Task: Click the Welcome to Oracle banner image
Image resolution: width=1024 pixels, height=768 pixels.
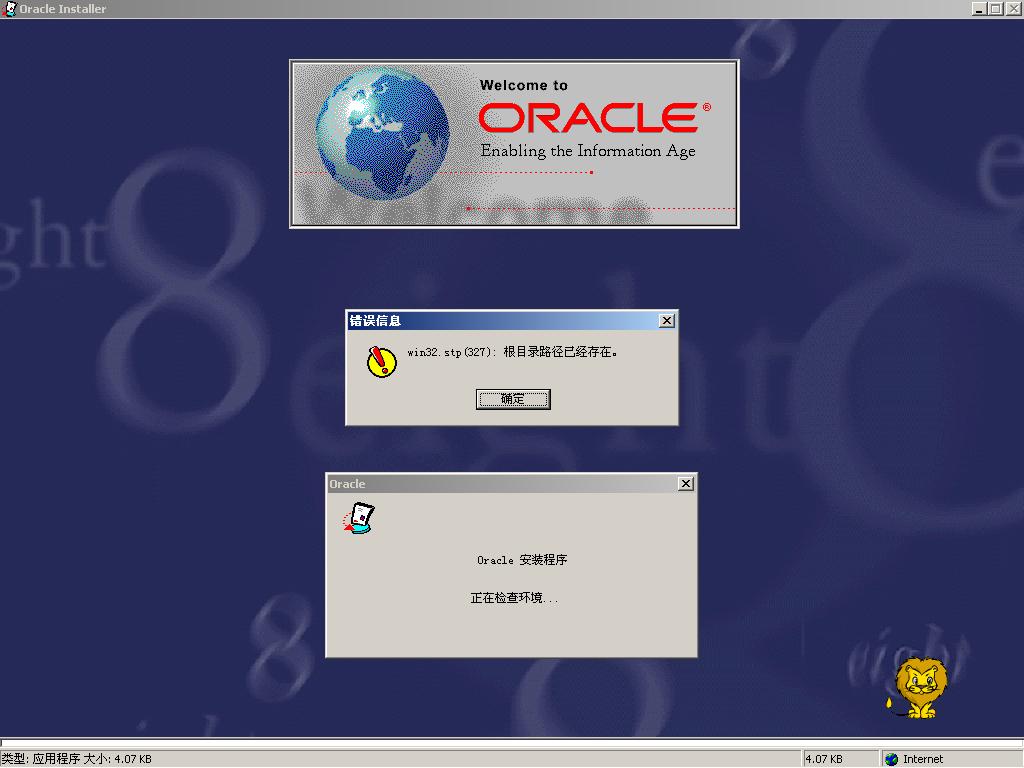Action: [514, 144]
